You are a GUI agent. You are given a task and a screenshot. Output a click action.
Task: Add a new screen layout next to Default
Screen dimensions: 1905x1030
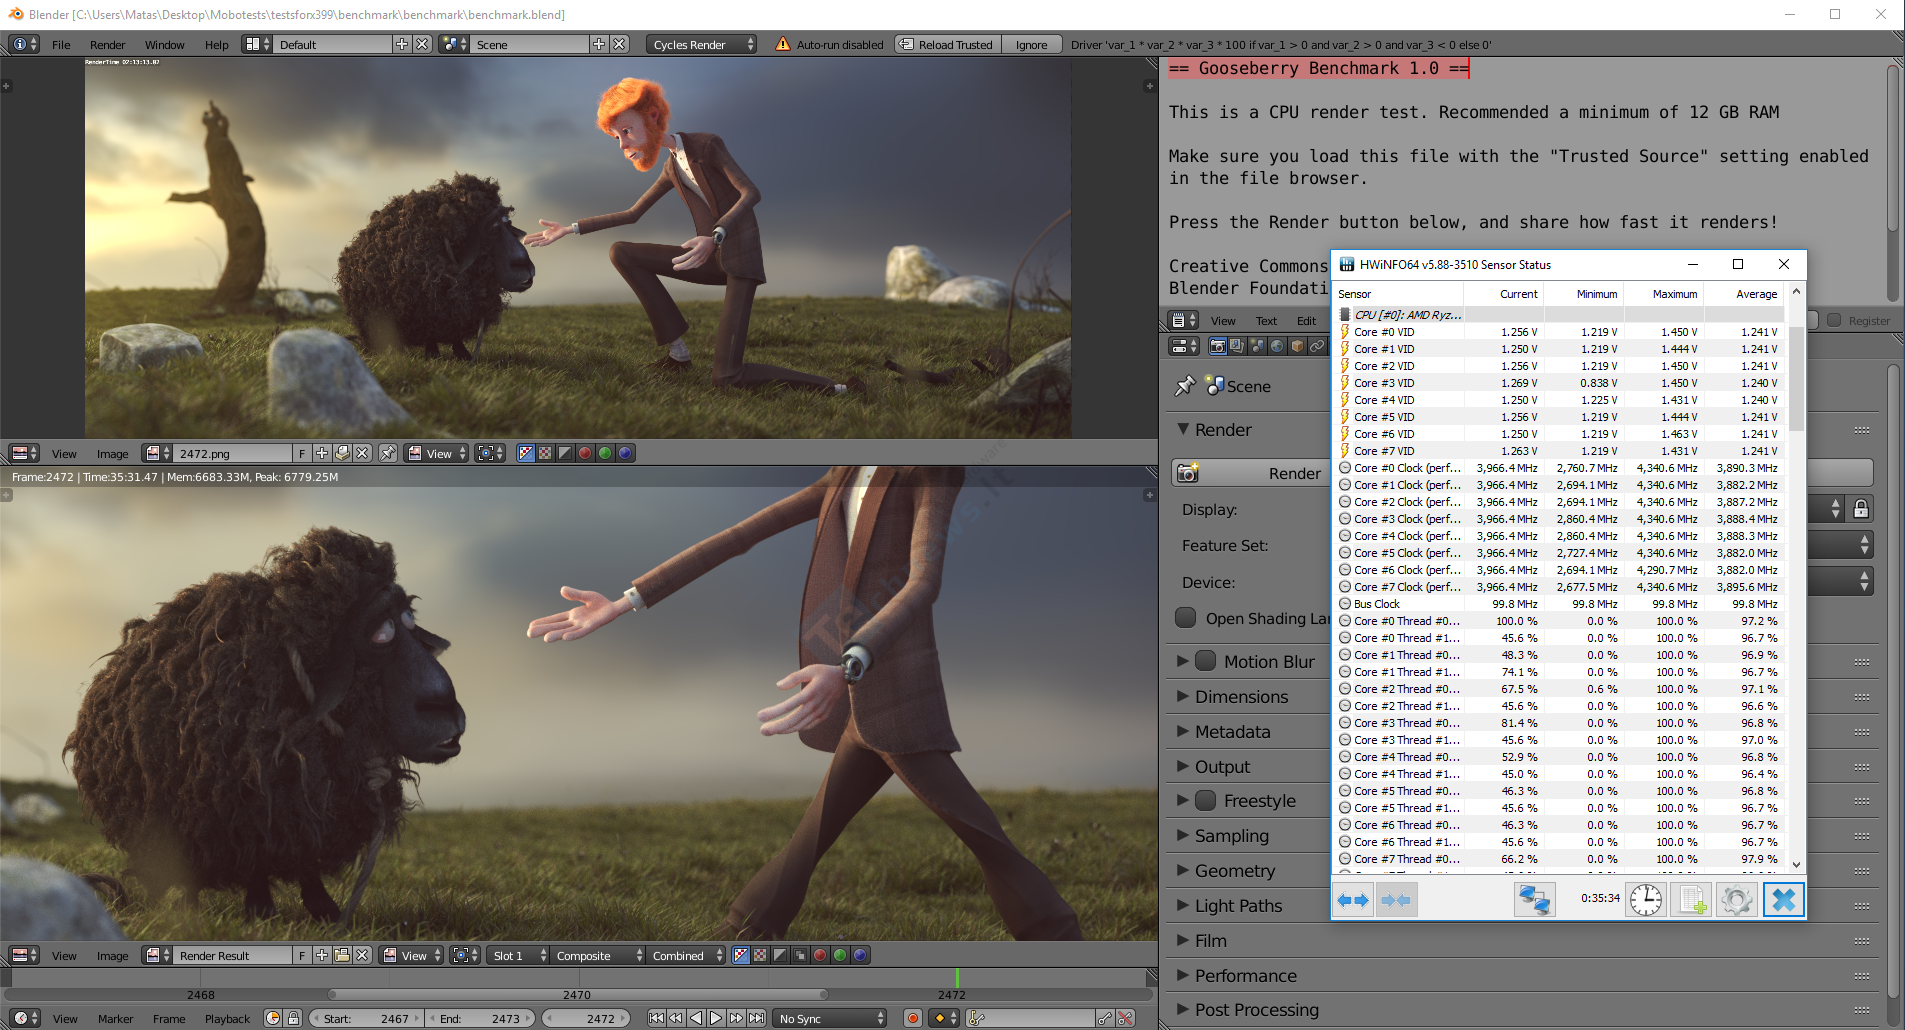pyautogui.click(x=402, y=44)
